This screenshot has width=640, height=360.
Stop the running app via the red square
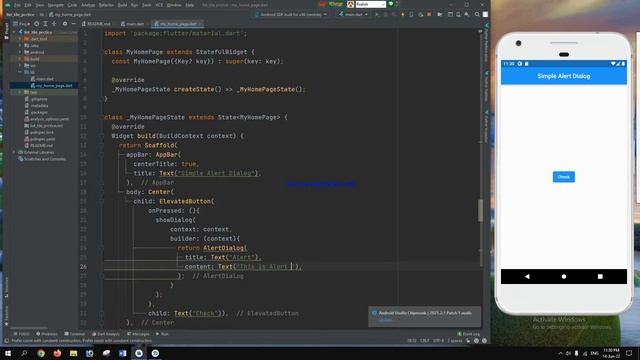click(x=429, y=14)
